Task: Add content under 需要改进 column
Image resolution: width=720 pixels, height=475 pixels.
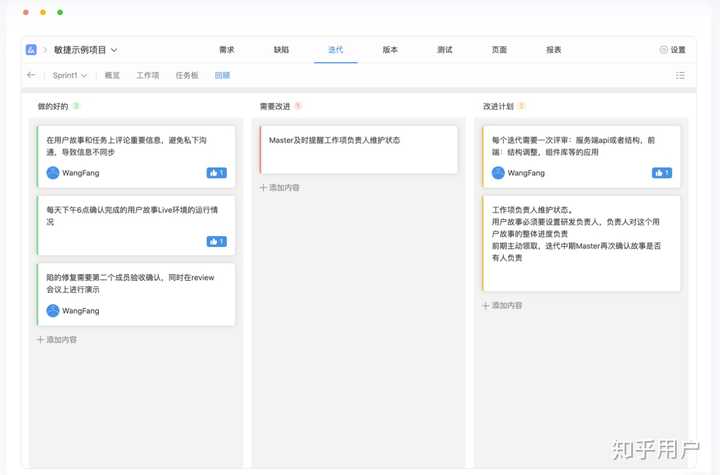Action: (279, 187)
